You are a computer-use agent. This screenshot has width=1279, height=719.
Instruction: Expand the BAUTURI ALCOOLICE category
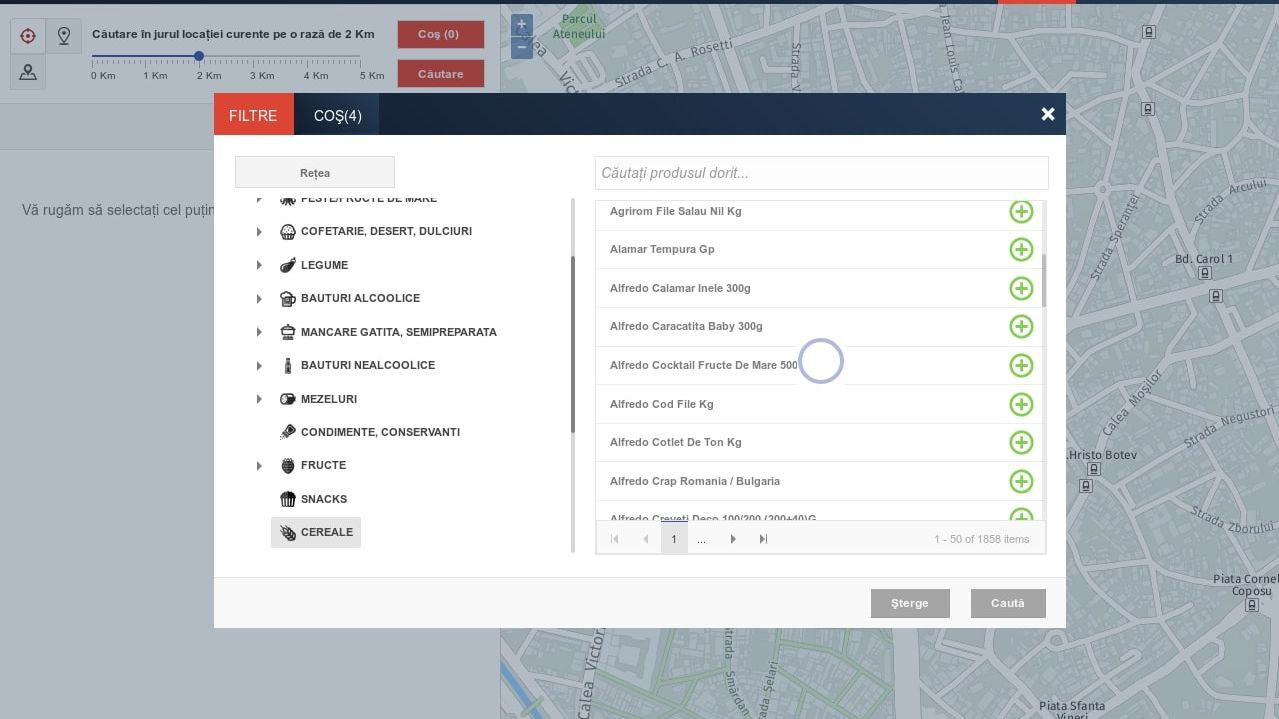click(259, 299)
